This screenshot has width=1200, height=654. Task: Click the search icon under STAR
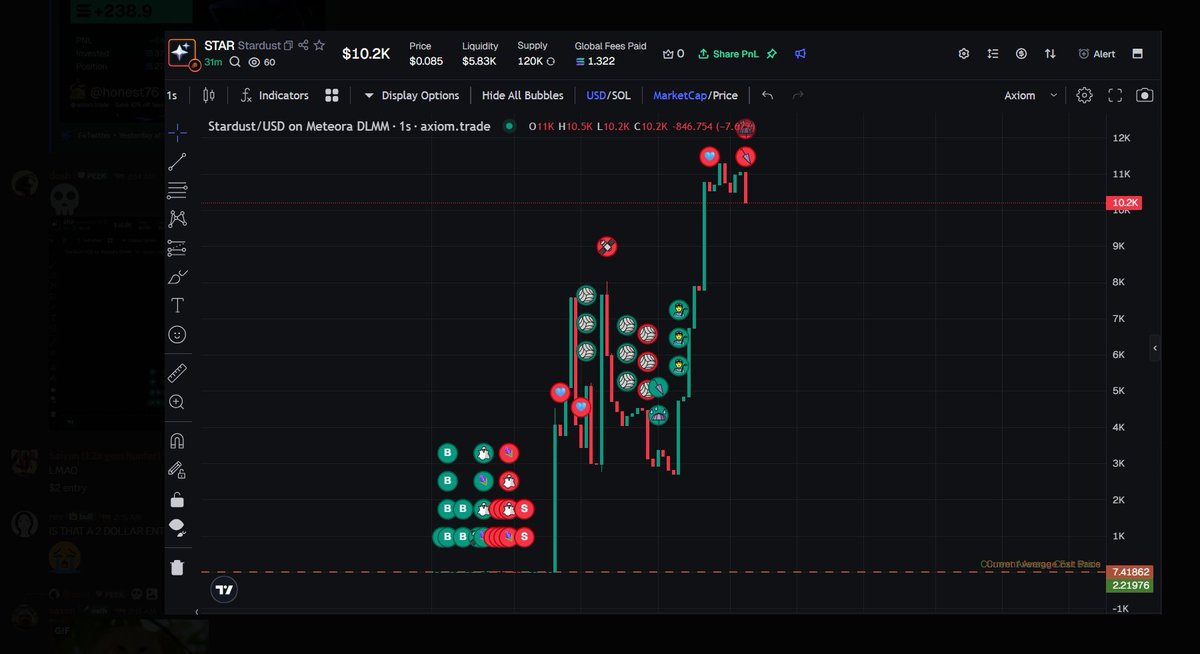pyautogui.click(x=235, y=62)
